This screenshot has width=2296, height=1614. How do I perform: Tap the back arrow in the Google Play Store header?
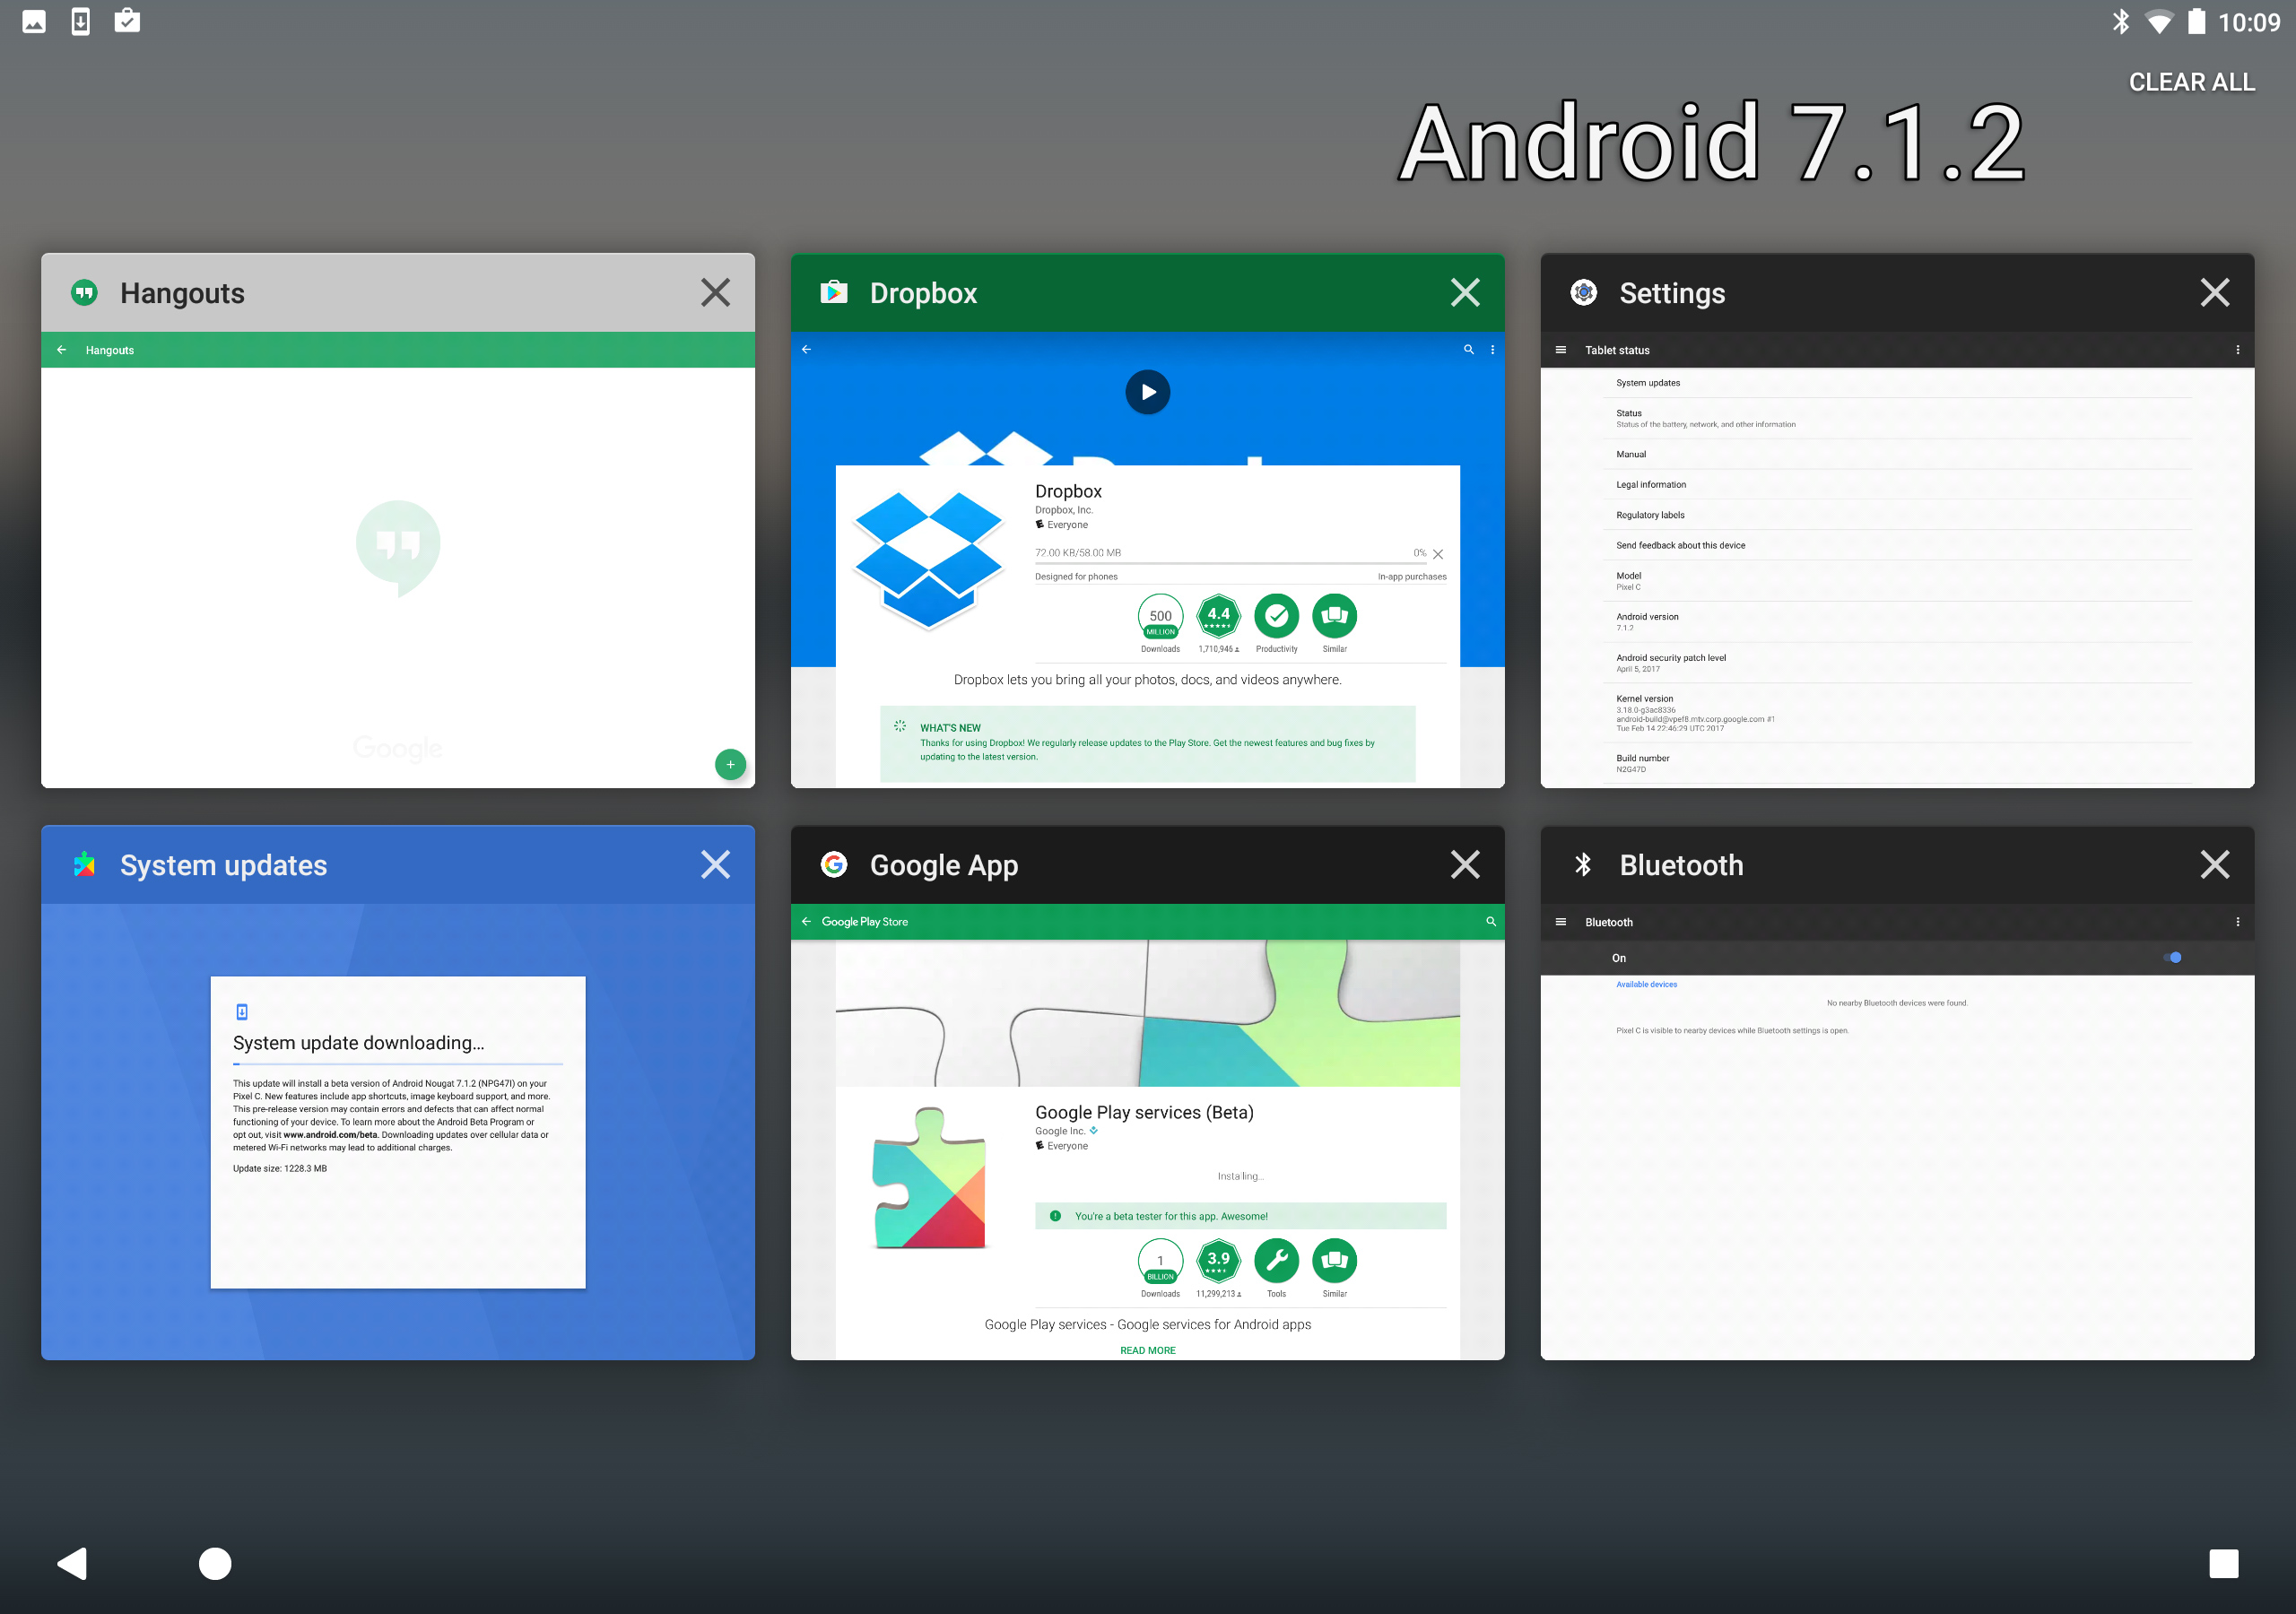tap(806, 921)
